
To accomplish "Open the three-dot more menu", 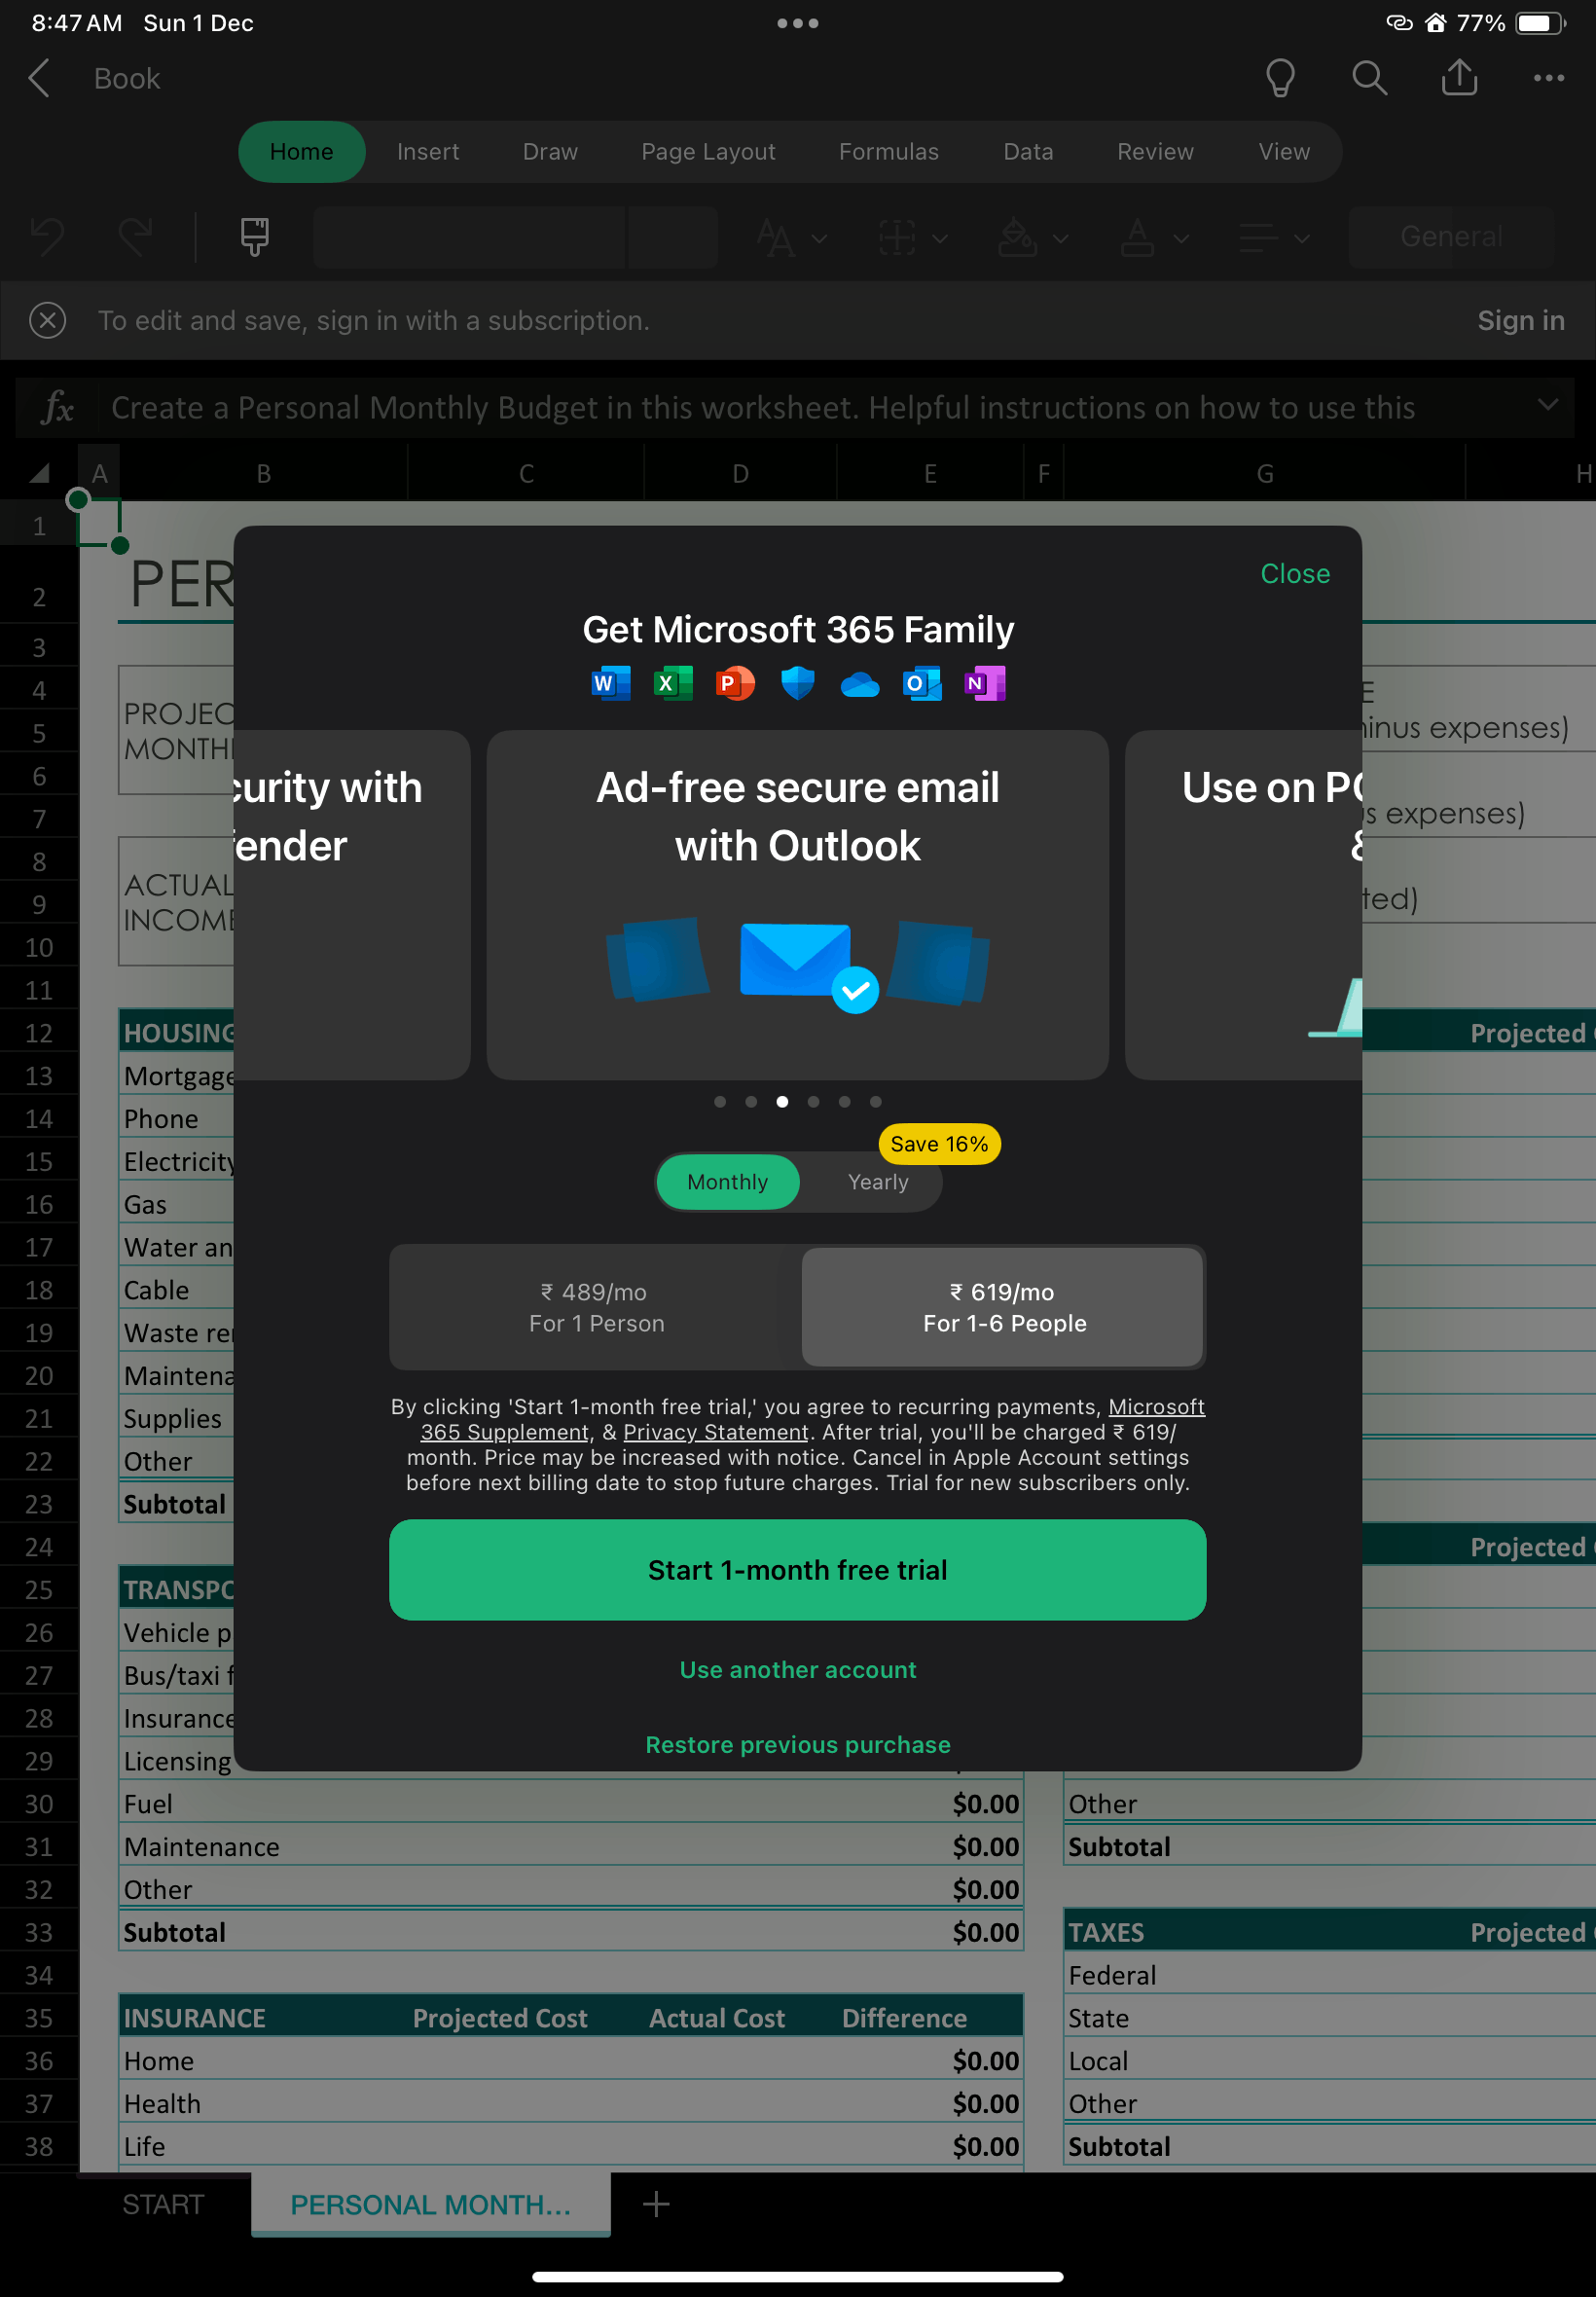I will tap(1548, 78).
